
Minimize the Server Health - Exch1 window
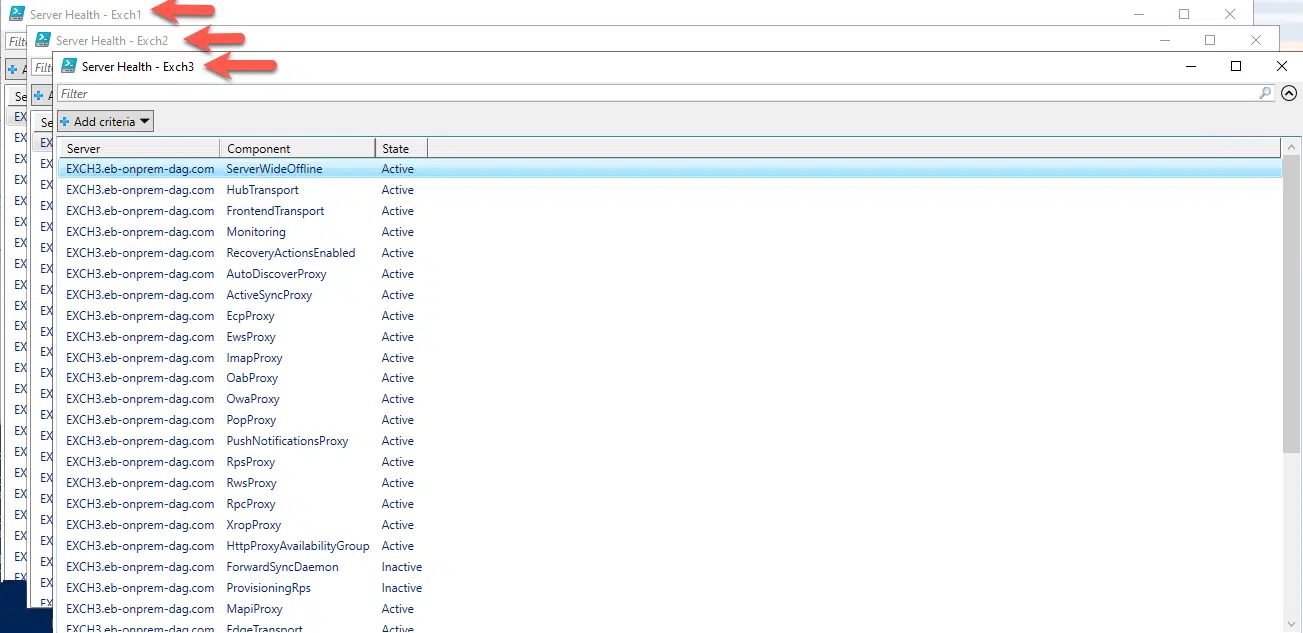tap(1138, 14)
